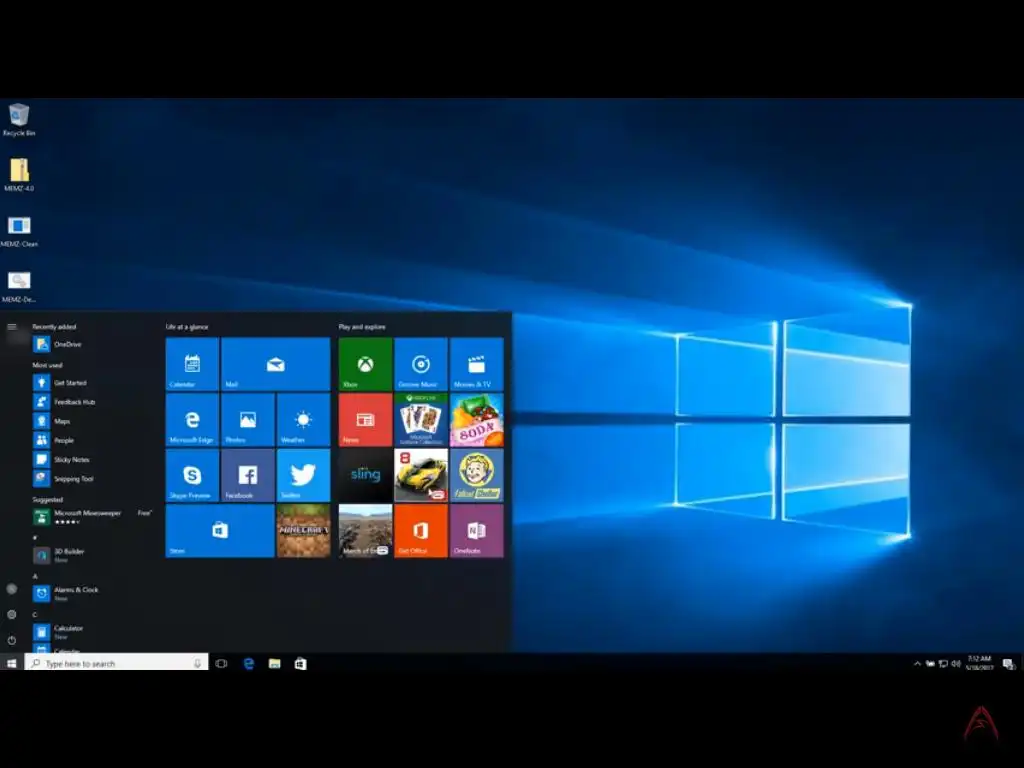Viewport: 1024px width, 768px height.
Task: Open the Movies & TV tile
Action: pyautogui.click(x=477, y=364)
